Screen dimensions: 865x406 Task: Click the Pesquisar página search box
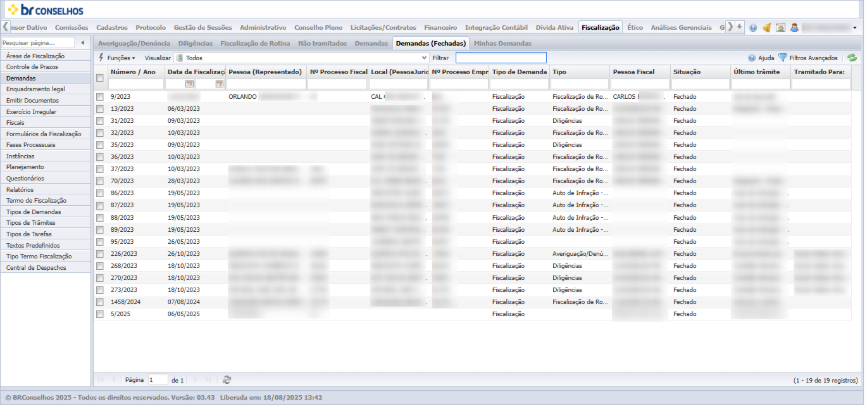(38, 42)
